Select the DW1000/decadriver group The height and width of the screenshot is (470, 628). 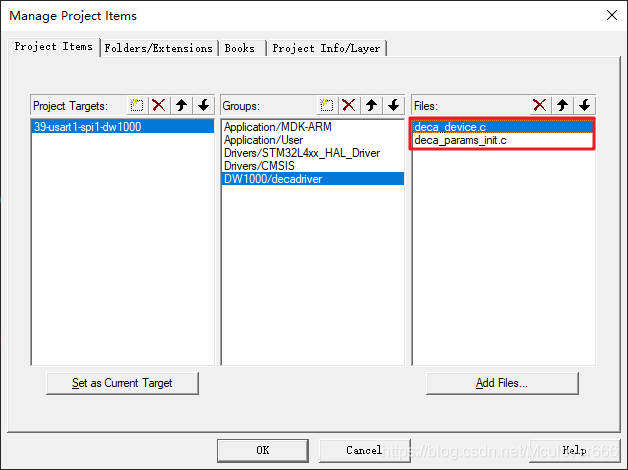coord(313,179)
